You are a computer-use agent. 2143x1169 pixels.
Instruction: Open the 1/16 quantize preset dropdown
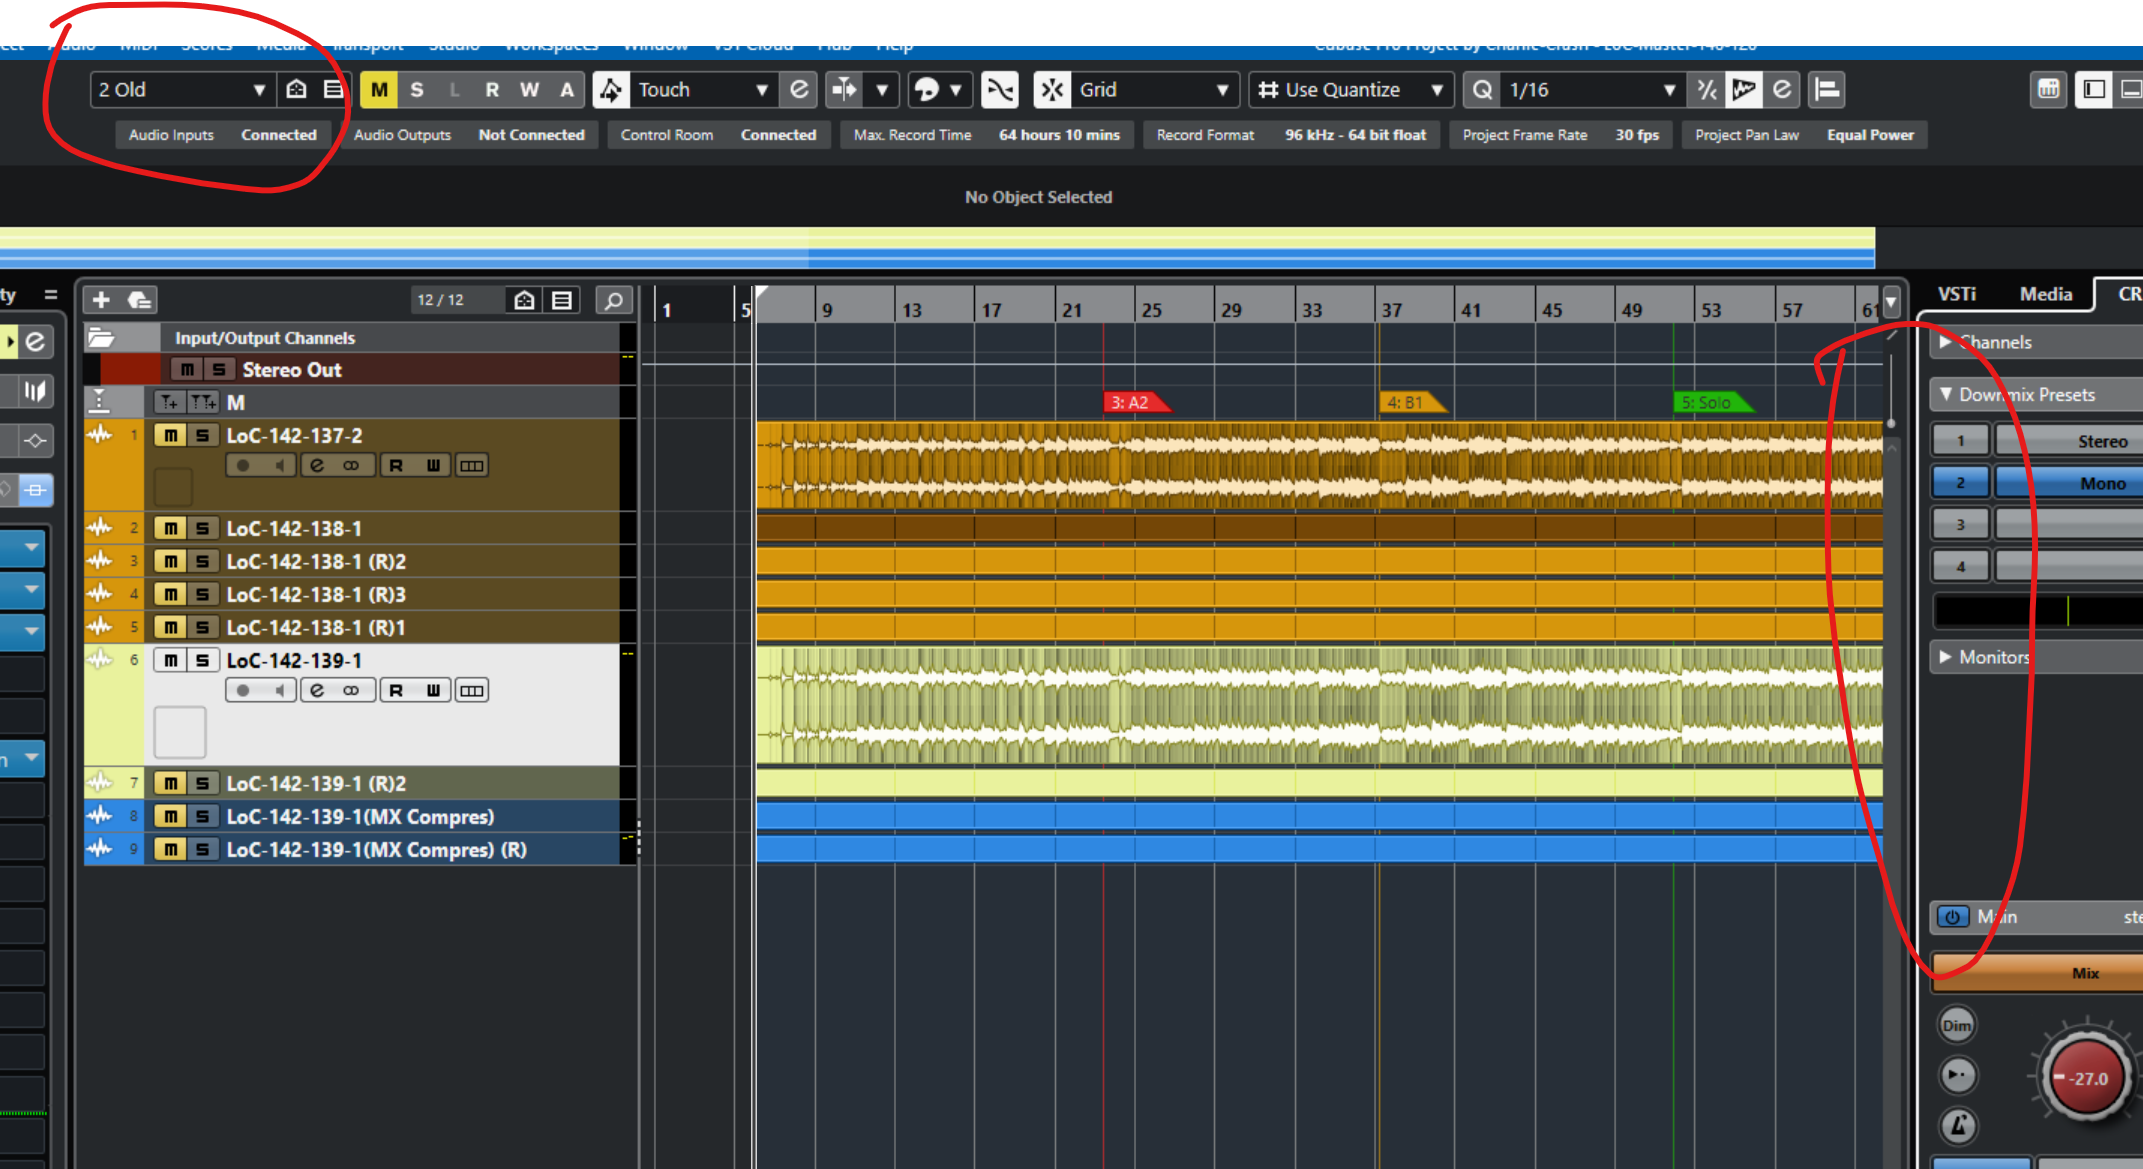coord(1592,90)
